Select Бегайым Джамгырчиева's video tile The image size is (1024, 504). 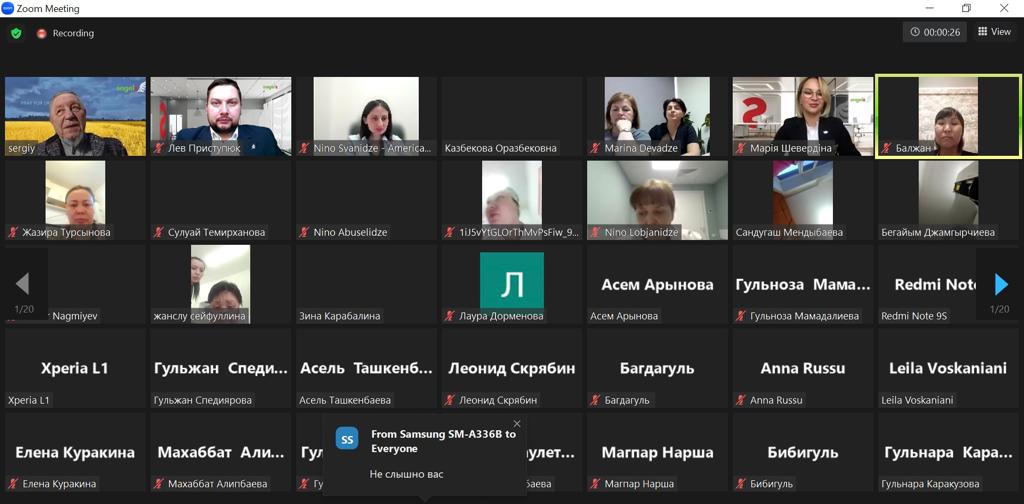(948, 200)
